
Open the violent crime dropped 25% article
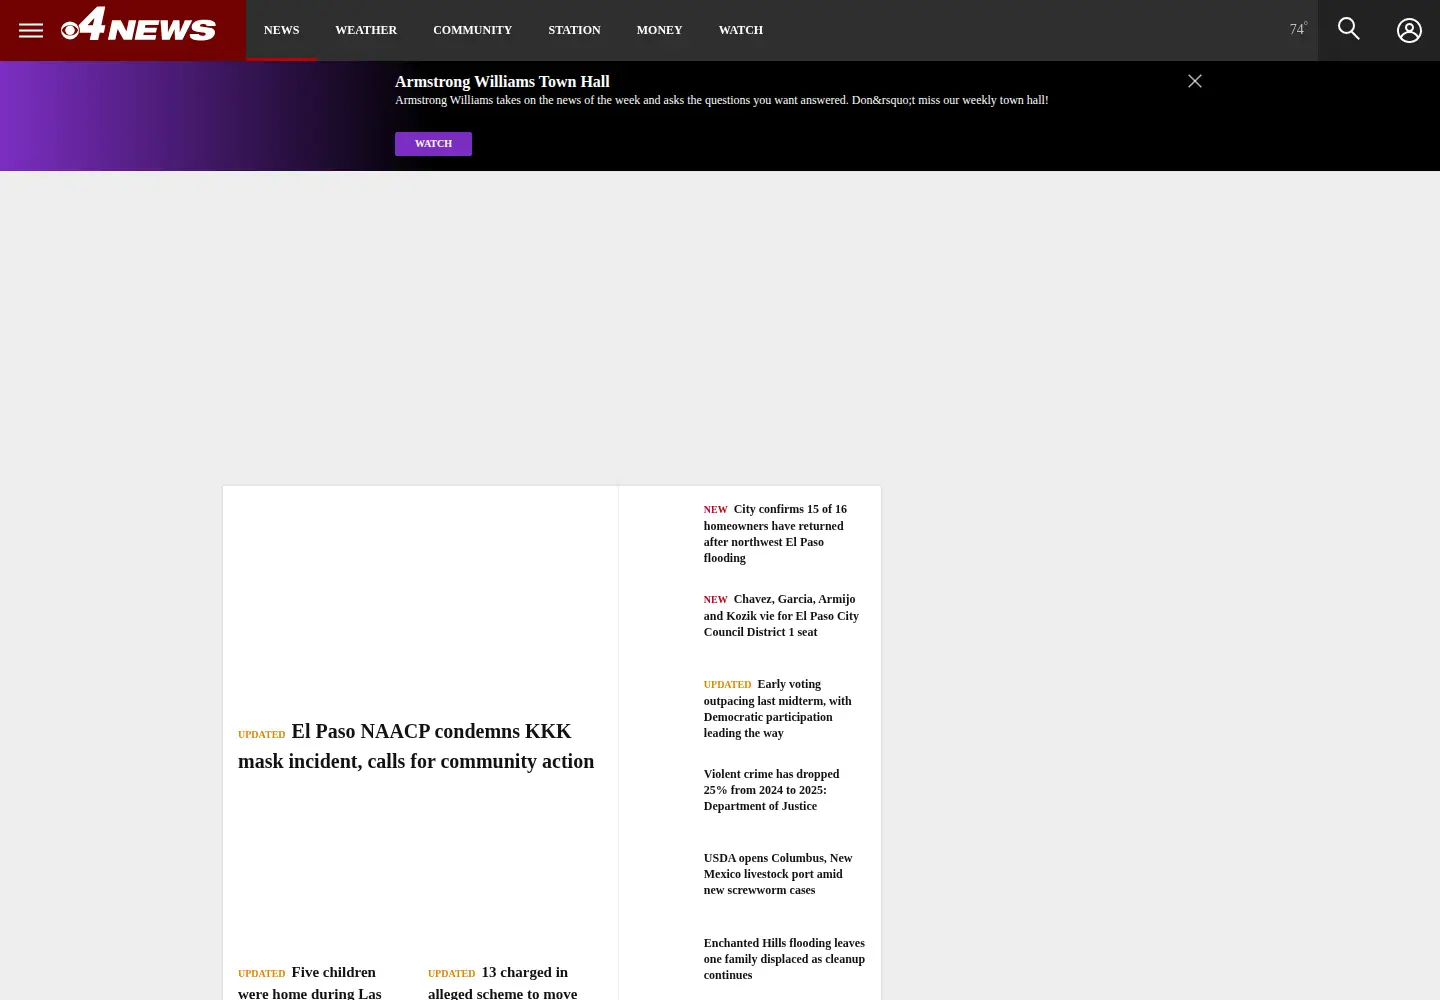coord(772,790)
